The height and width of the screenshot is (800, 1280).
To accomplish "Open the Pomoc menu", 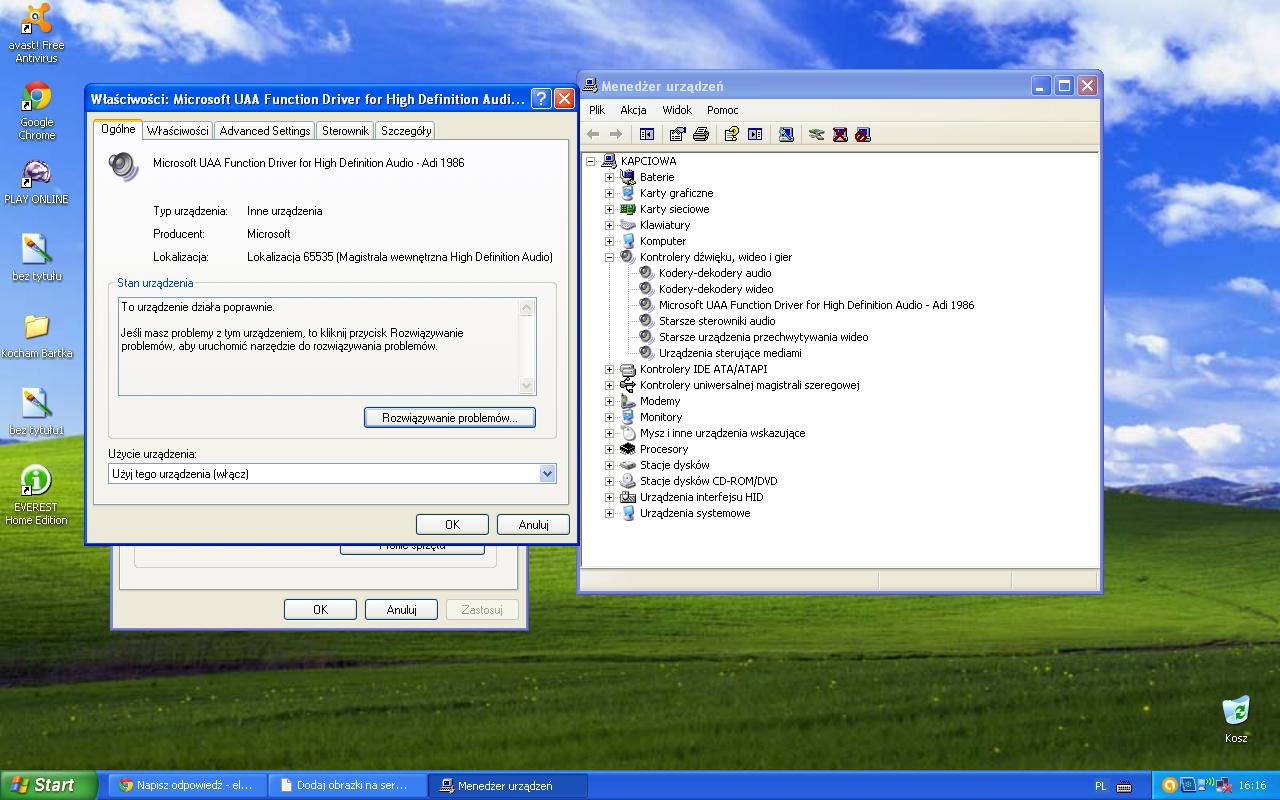I will click(x=723, y=110).
